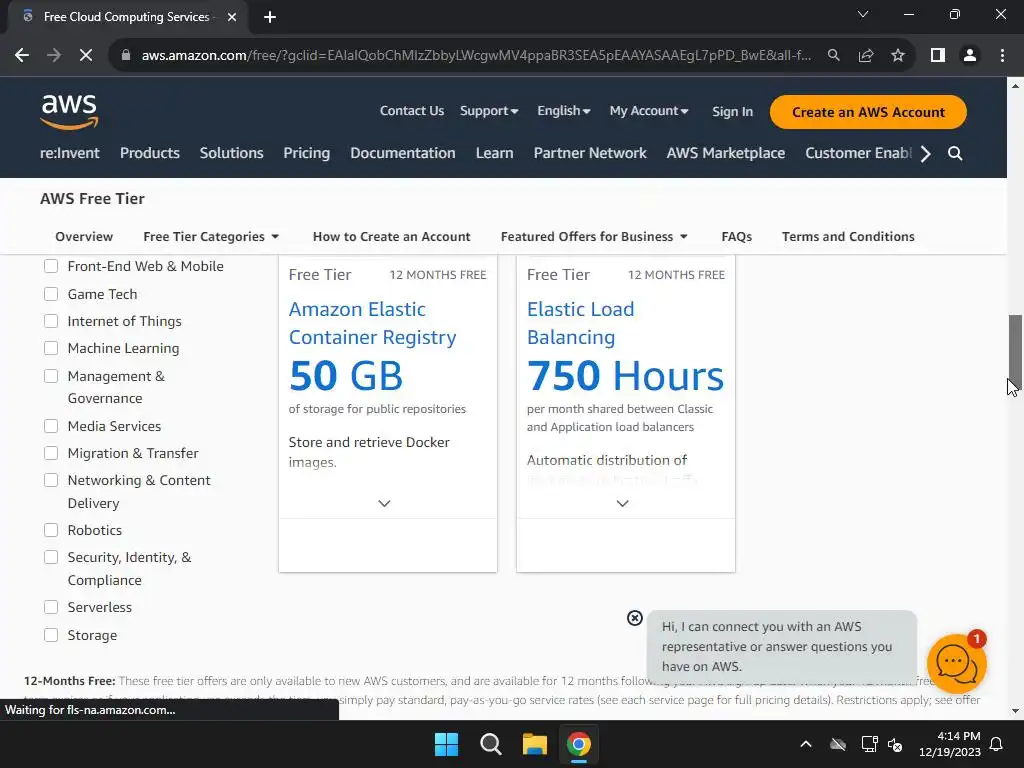Open the AWS Marketplace menu item

[726, 153]
